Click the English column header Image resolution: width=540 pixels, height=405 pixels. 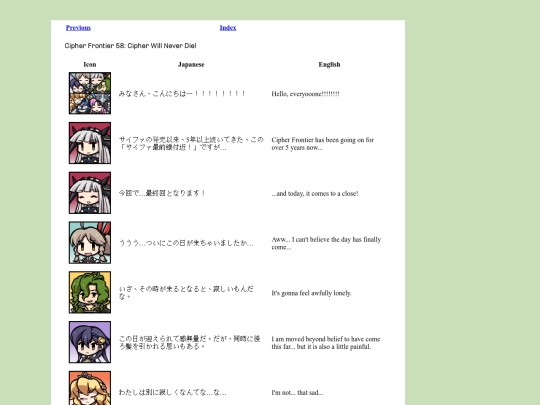[x=329, y=64]
